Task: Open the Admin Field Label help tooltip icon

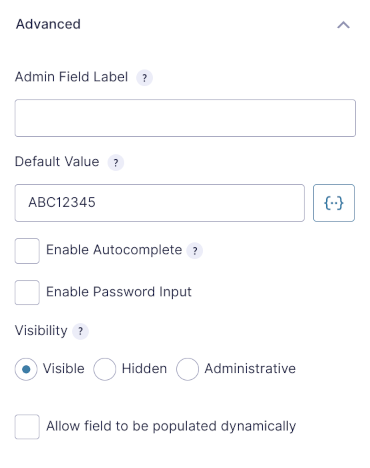Action: [144, 78]
